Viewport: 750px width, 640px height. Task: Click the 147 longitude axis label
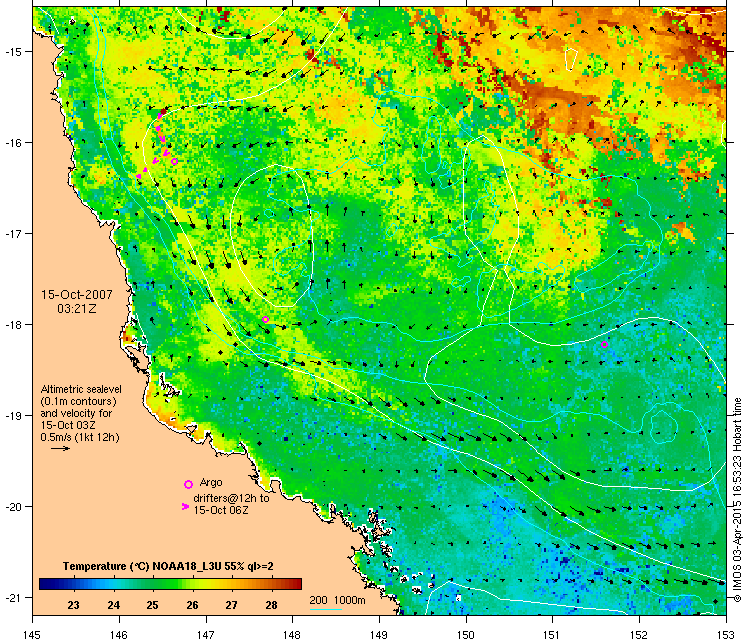tap(206, 634)
